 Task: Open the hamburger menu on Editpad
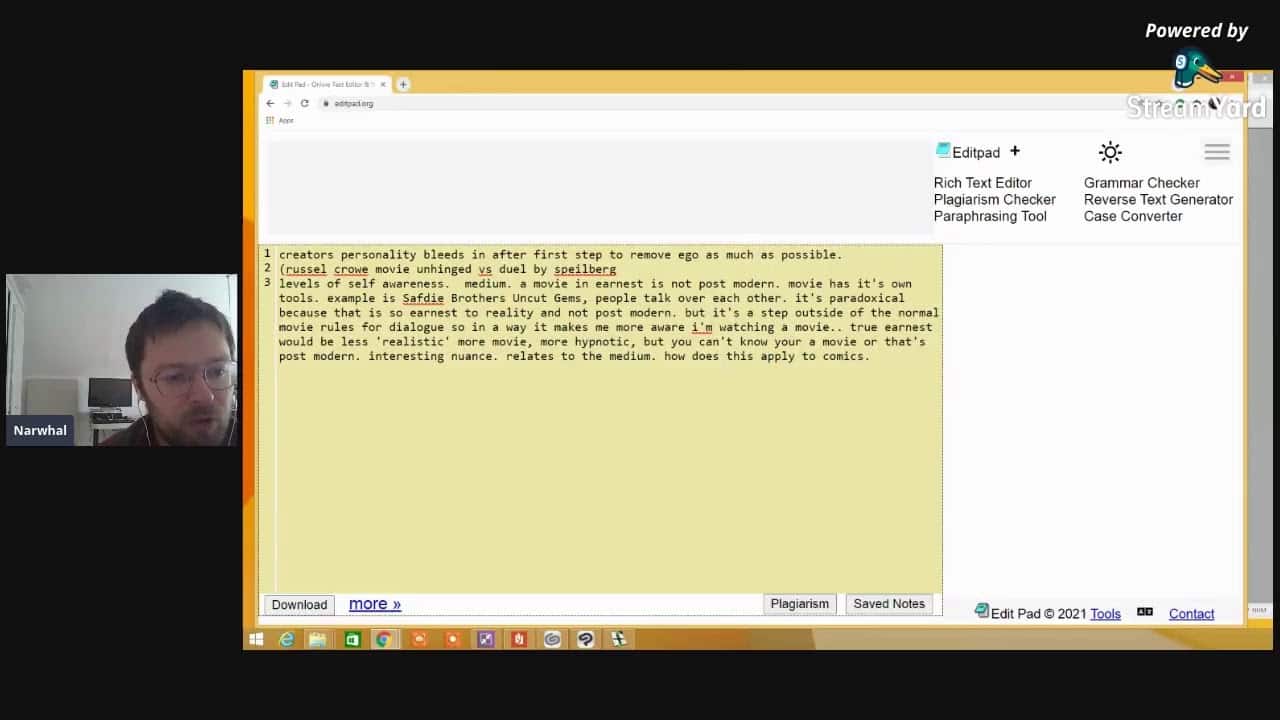click(1217, 152)
